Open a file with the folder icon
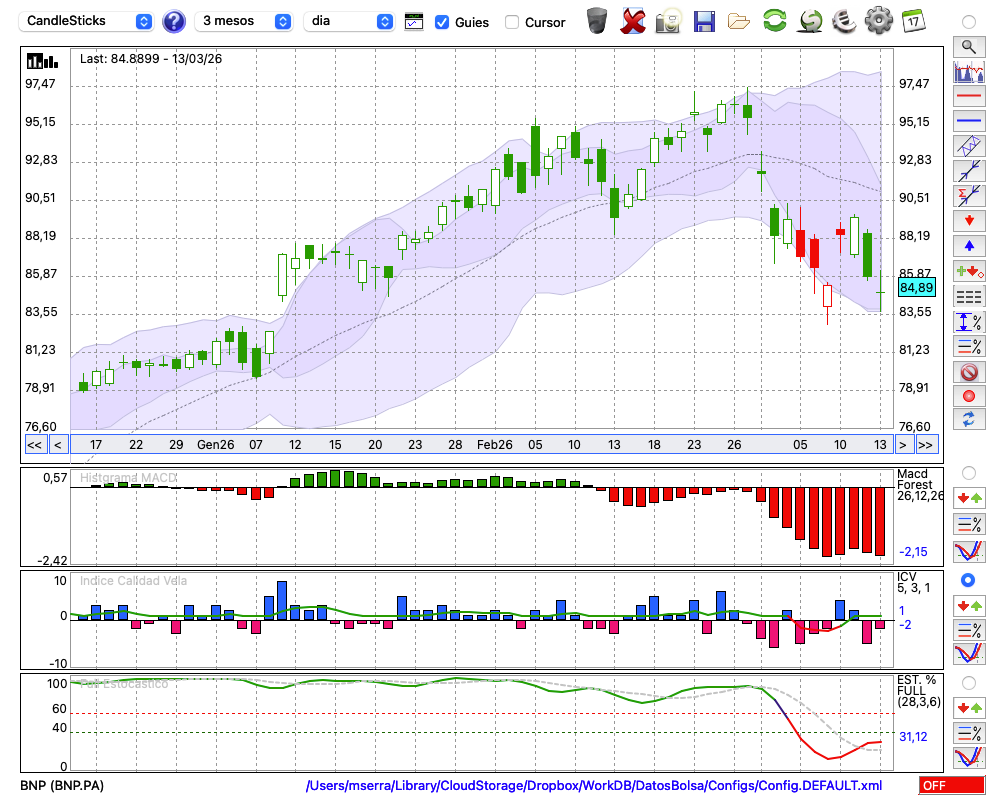This screenshot has width=1000, height=800. (x=739, y=22)
